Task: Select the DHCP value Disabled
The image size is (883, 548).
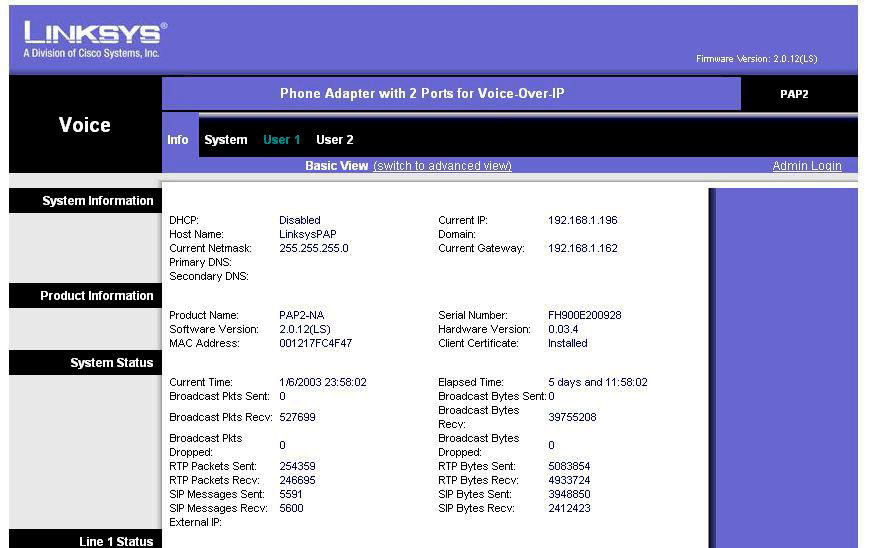Action: click(x=300, y=220)
